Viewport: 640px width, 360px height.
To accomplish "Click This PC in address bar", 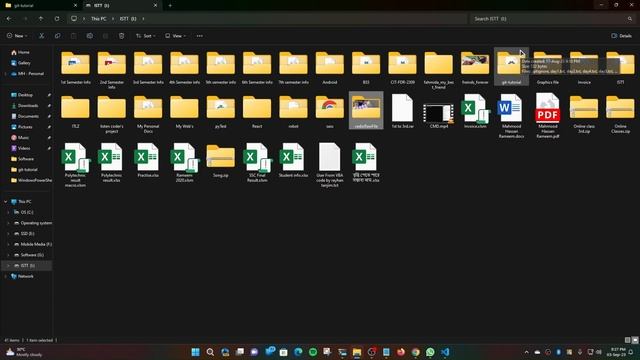I will (x=98, y=19).
